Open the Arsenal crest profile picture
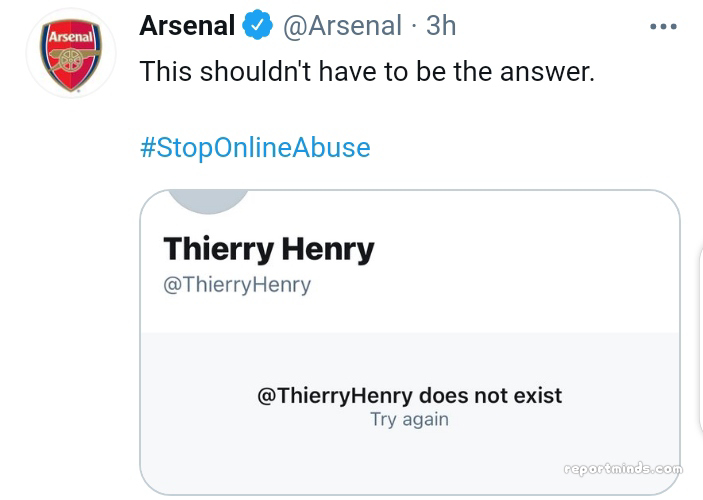The width and height of the screenshot is (703, 500). tap(71, 53)
